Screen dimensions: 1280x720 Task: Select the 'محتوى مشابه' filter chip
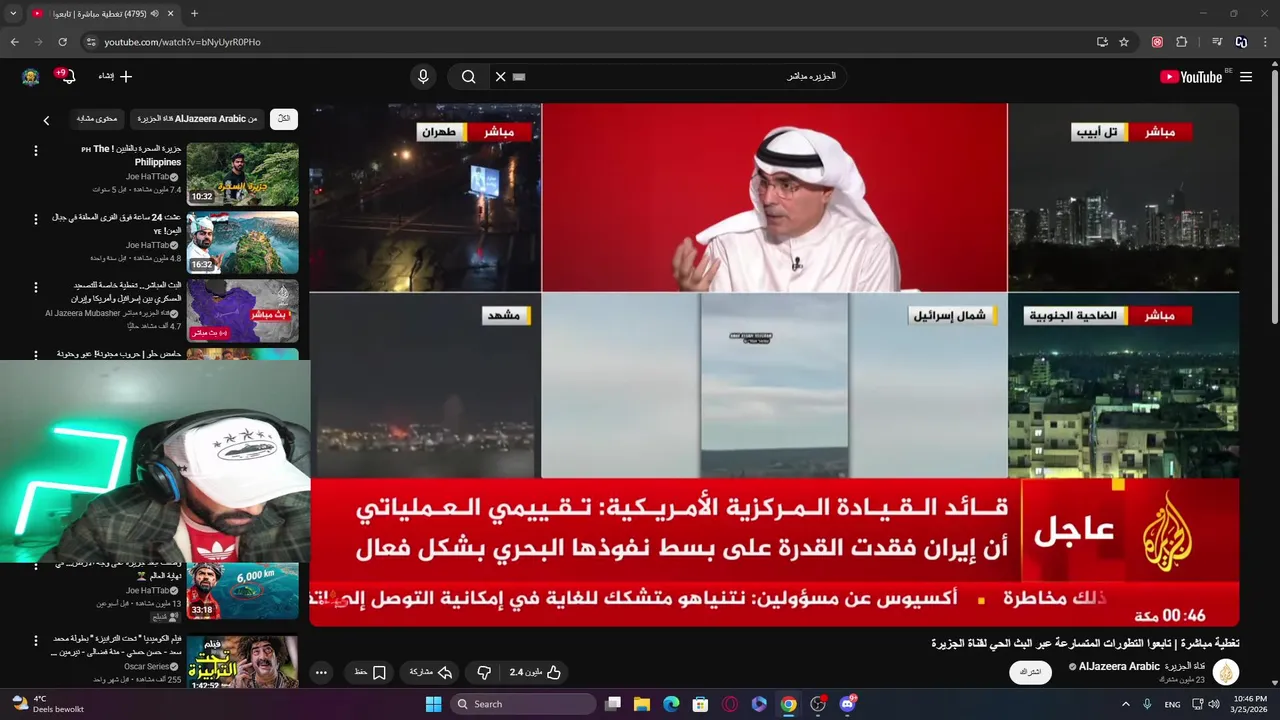97,119
